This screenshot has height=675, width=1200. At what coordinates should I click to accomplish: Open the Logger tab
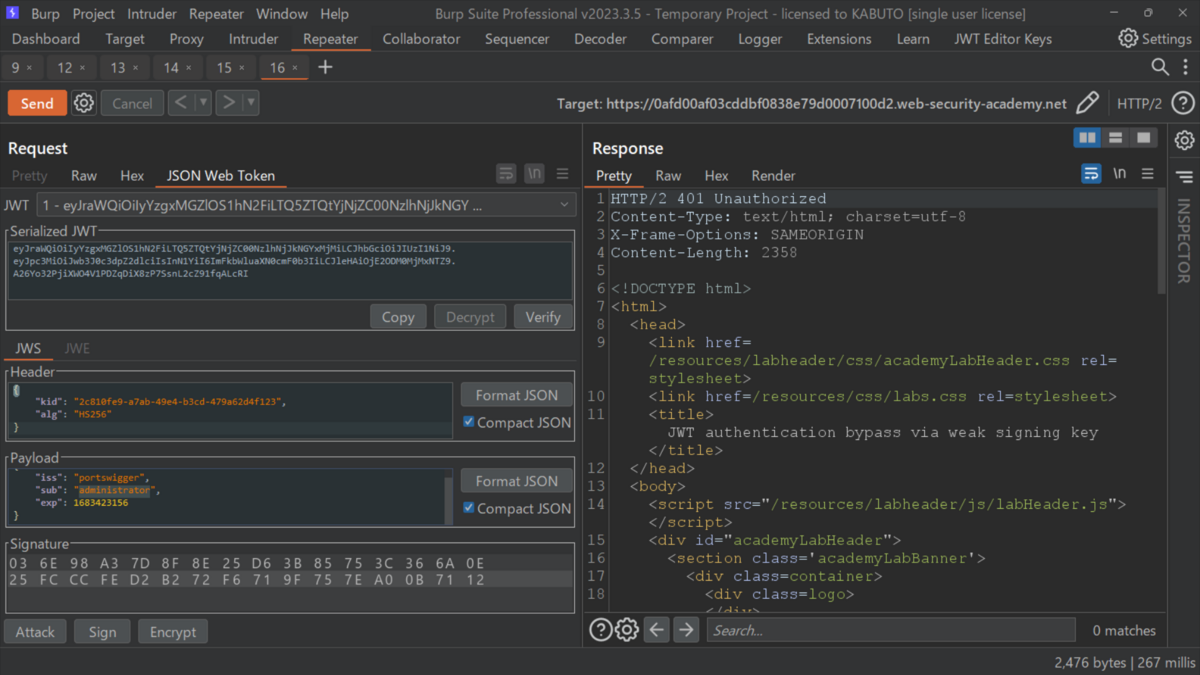point(760,38)
